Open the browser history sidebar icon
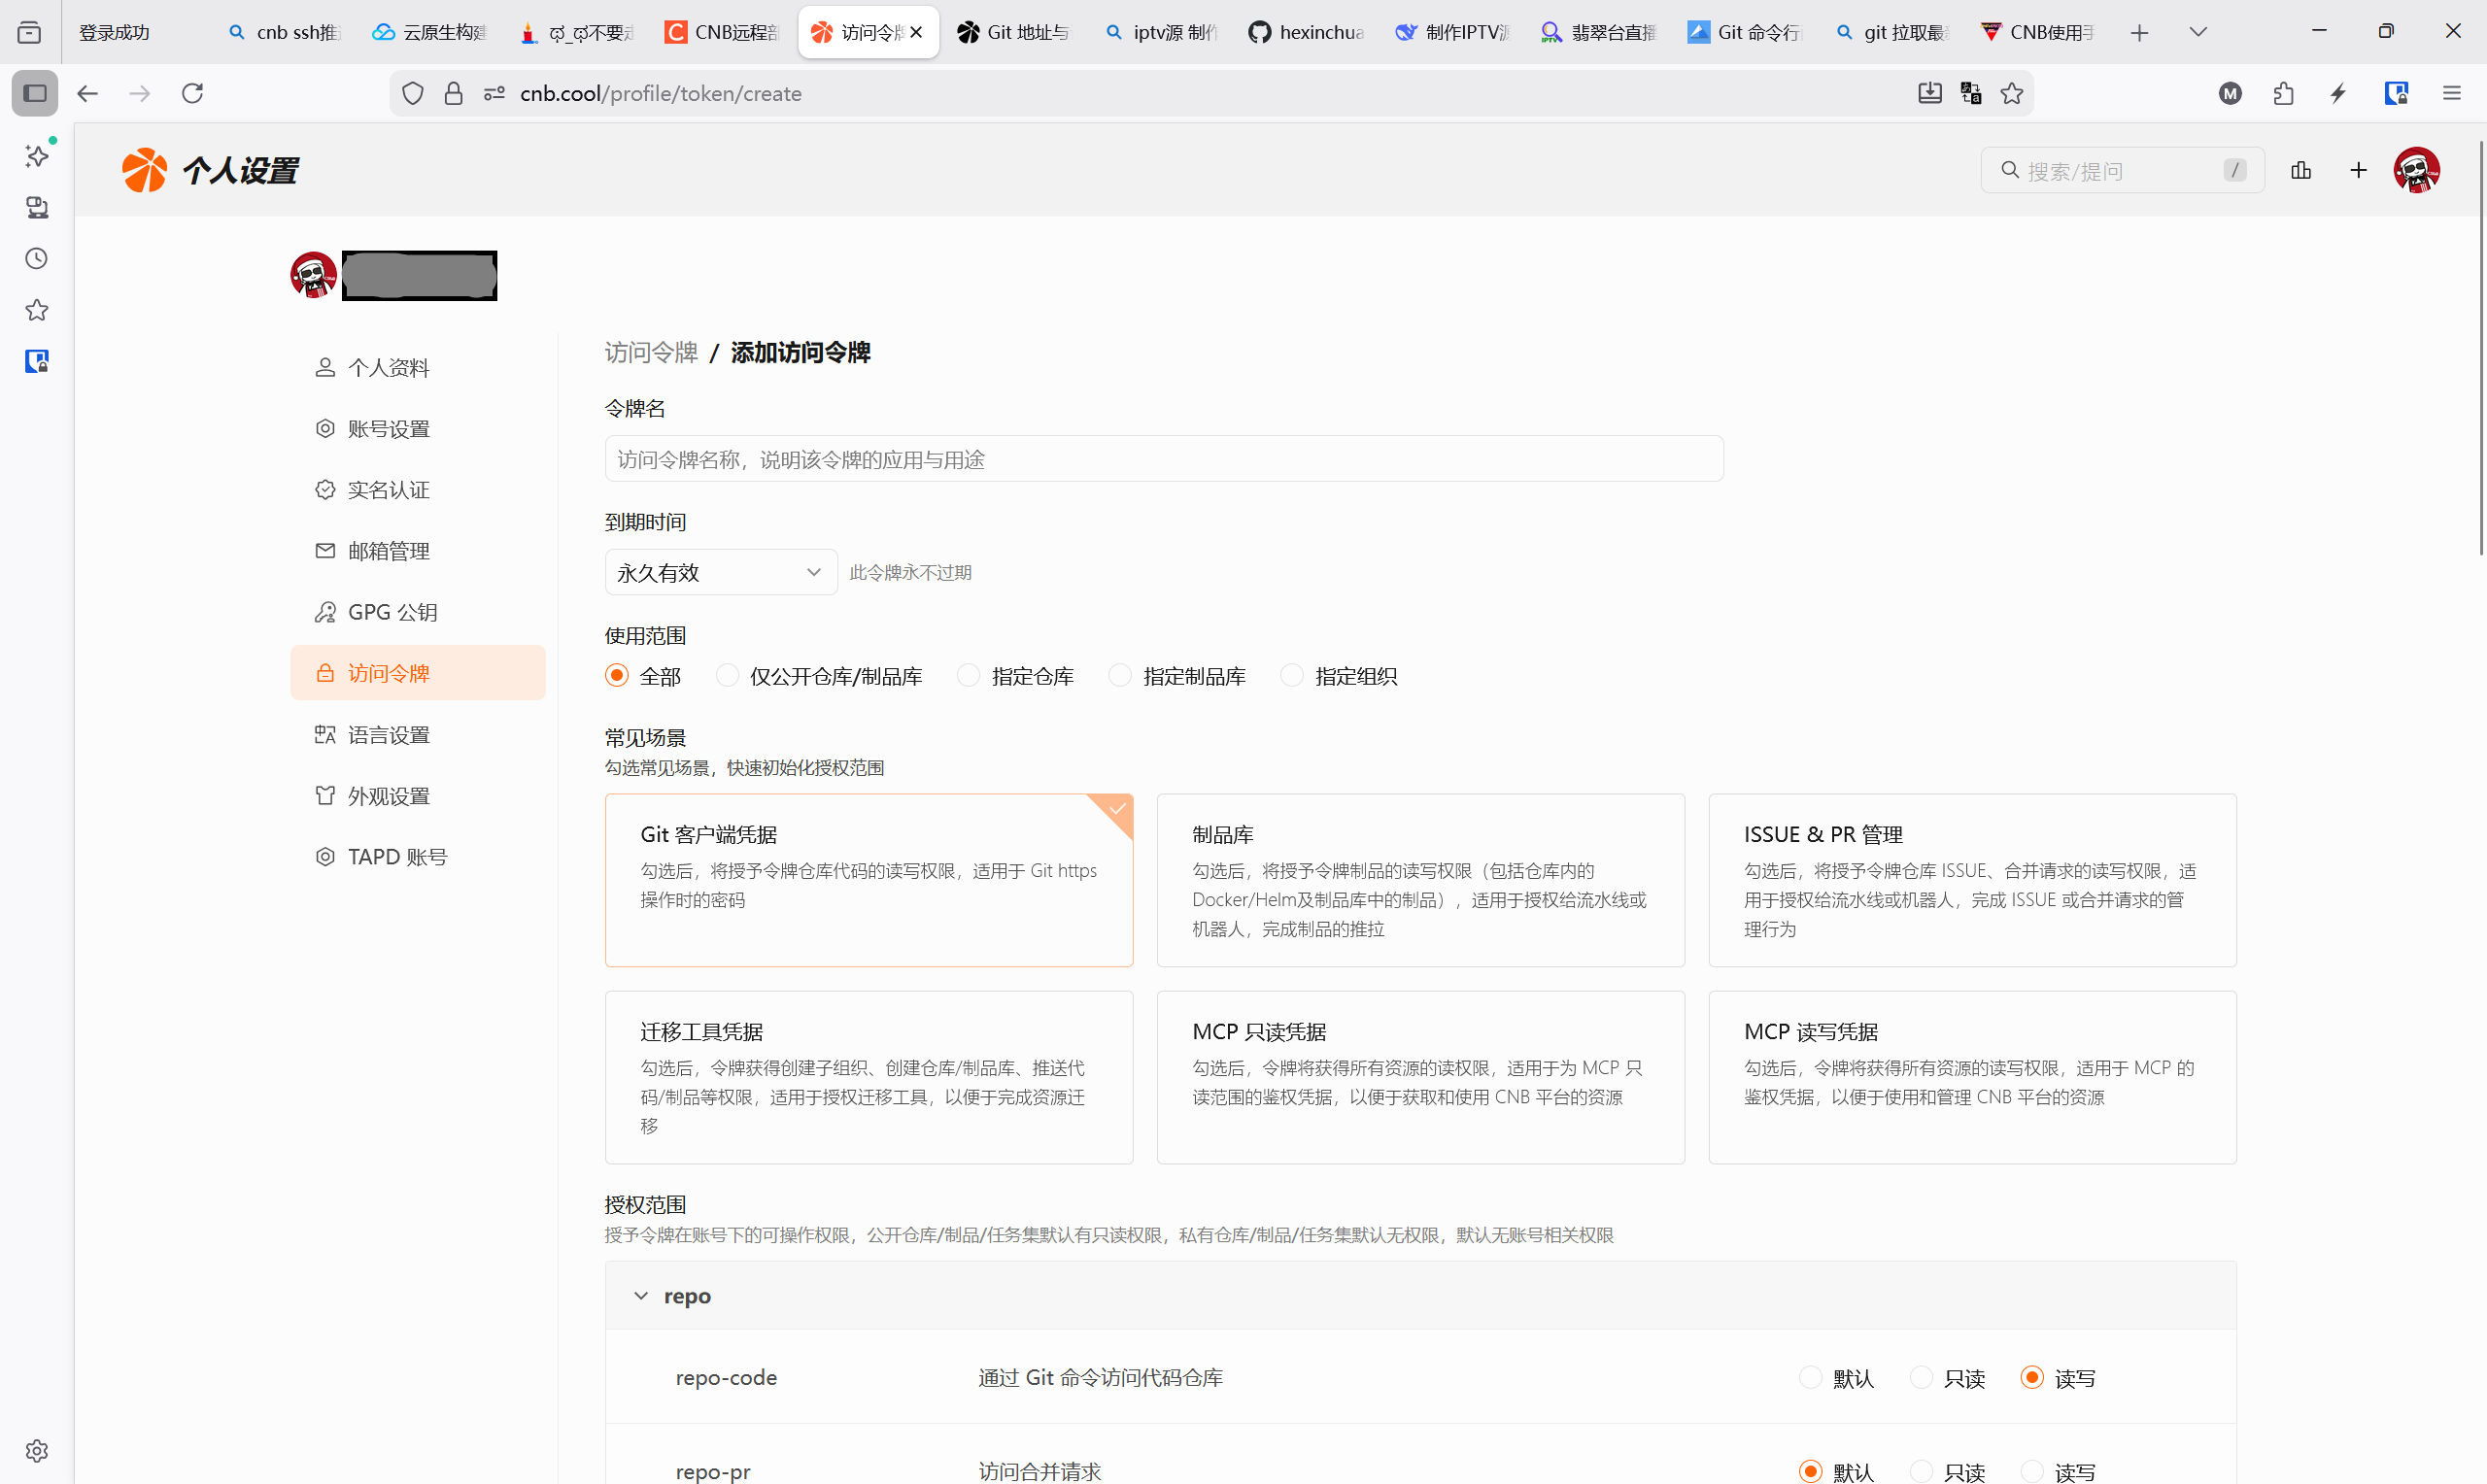Image resolution: width=2487 pixels, height=1484 pixels. [37, 259]
